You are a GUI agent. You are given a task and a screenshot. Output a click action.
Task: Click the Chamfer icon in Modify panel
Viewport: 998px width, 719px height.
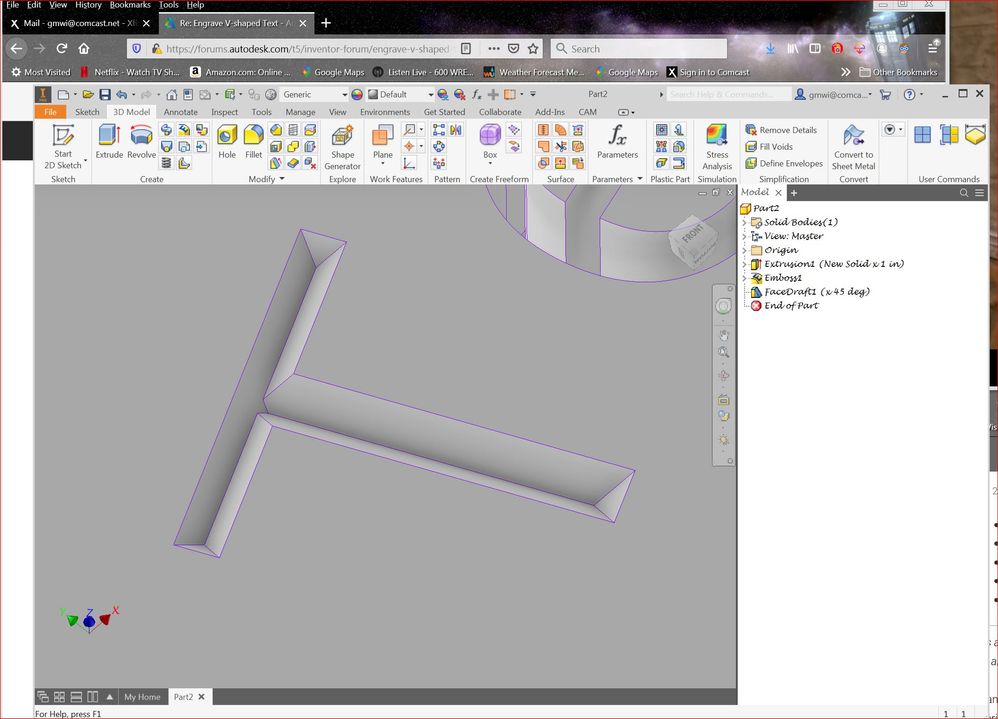click(x=276, y=130)
